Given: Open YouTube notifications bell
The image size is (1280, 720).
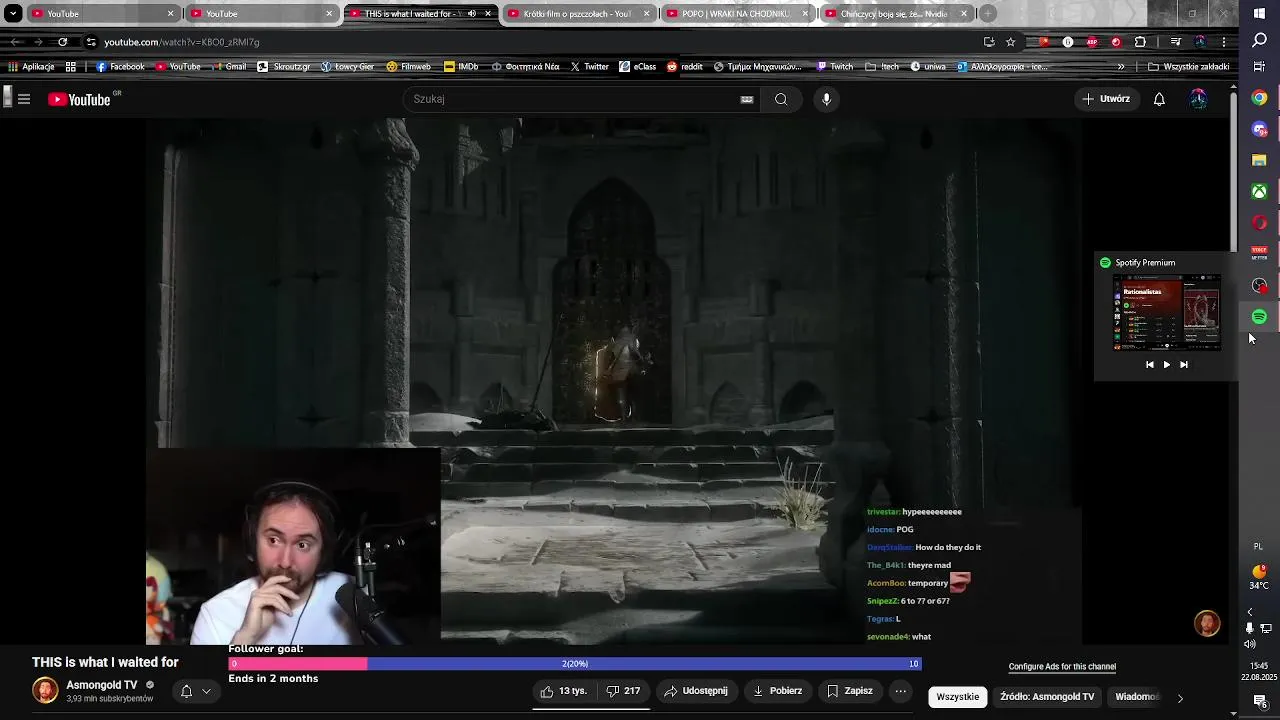Looking at the screenshot, I should (1159, 99).
